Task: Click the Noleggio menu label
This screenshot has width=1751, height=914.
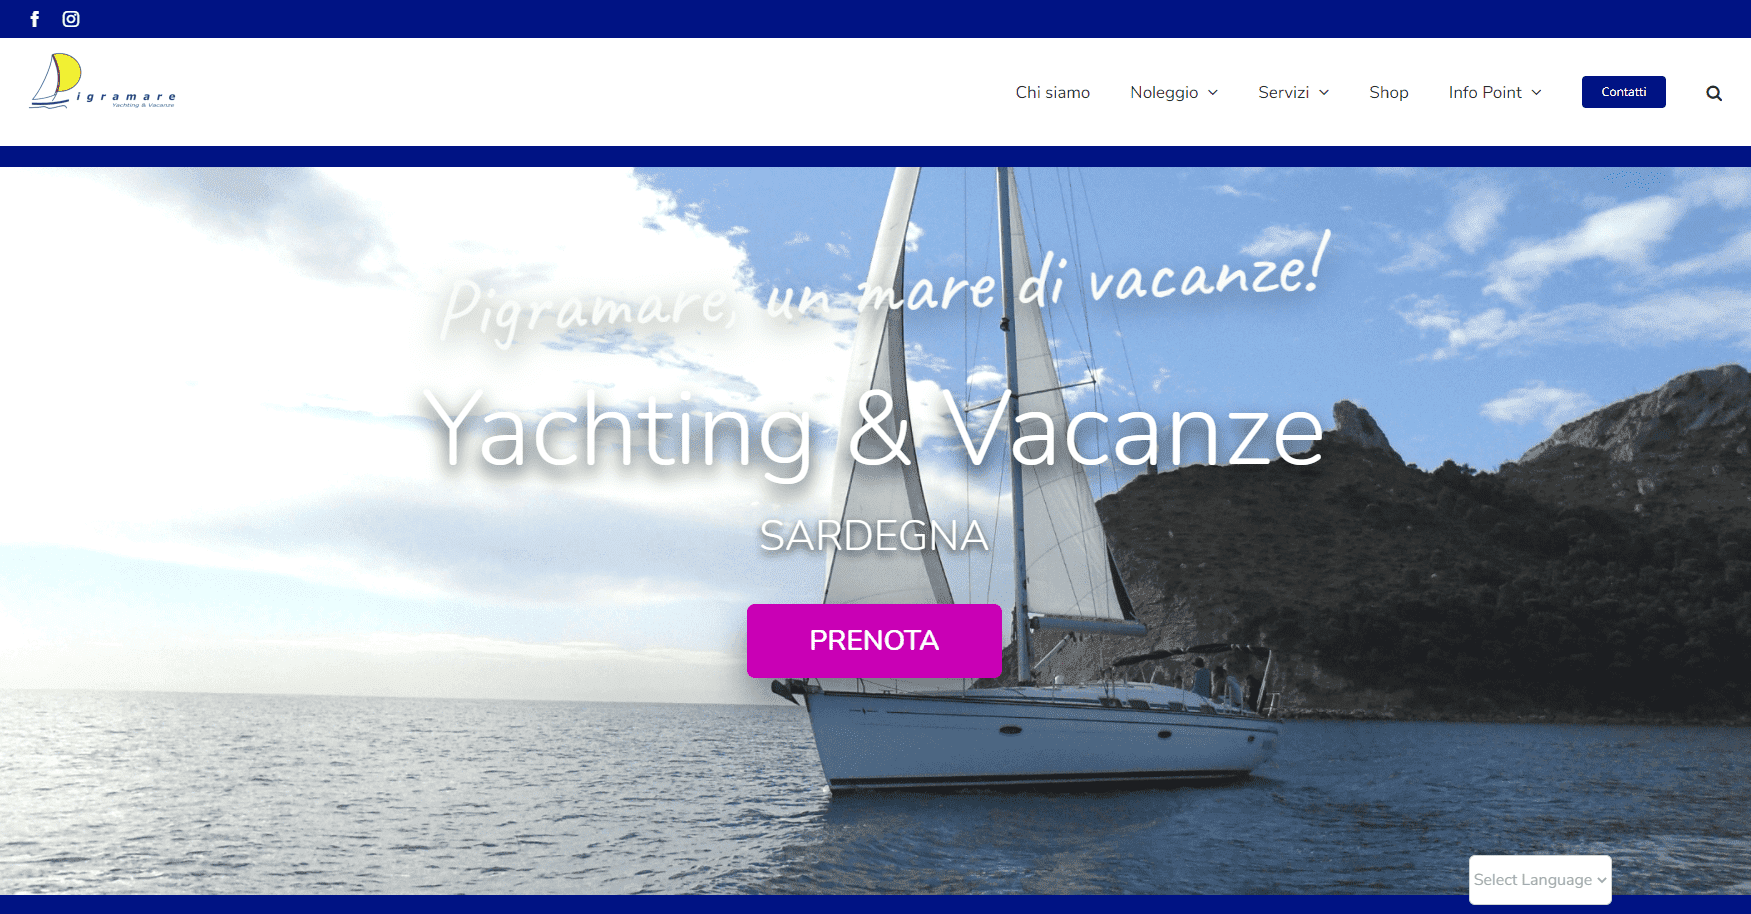Action: (x=1164, y=92)
